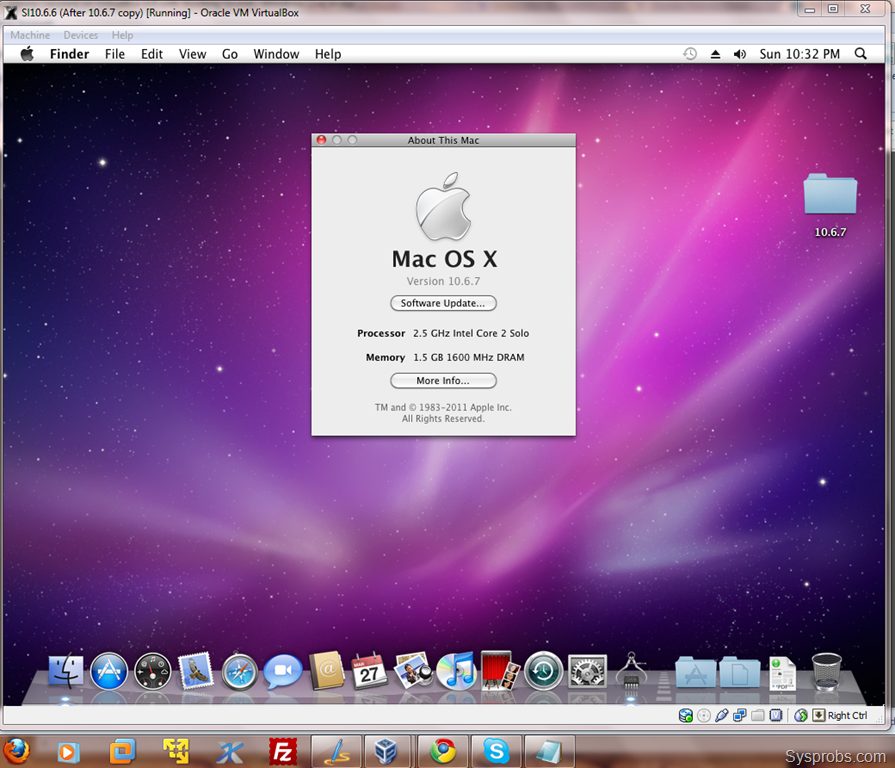
Task: Open the Window menu in Finder
Action: point(276,54)
